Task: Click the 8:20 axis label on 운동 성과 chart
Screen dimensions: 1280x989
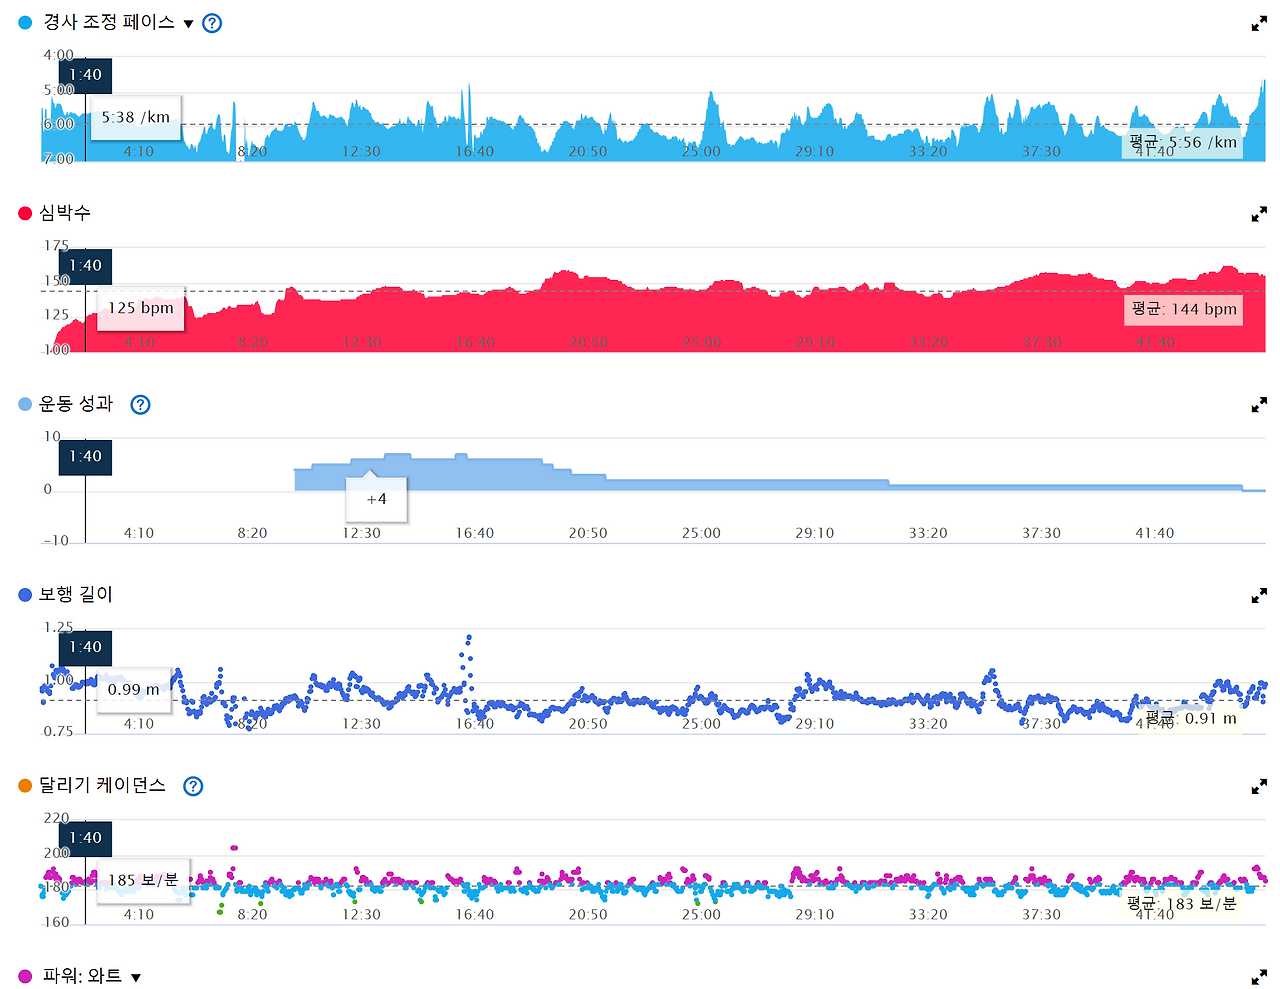Action: (252, 533)
